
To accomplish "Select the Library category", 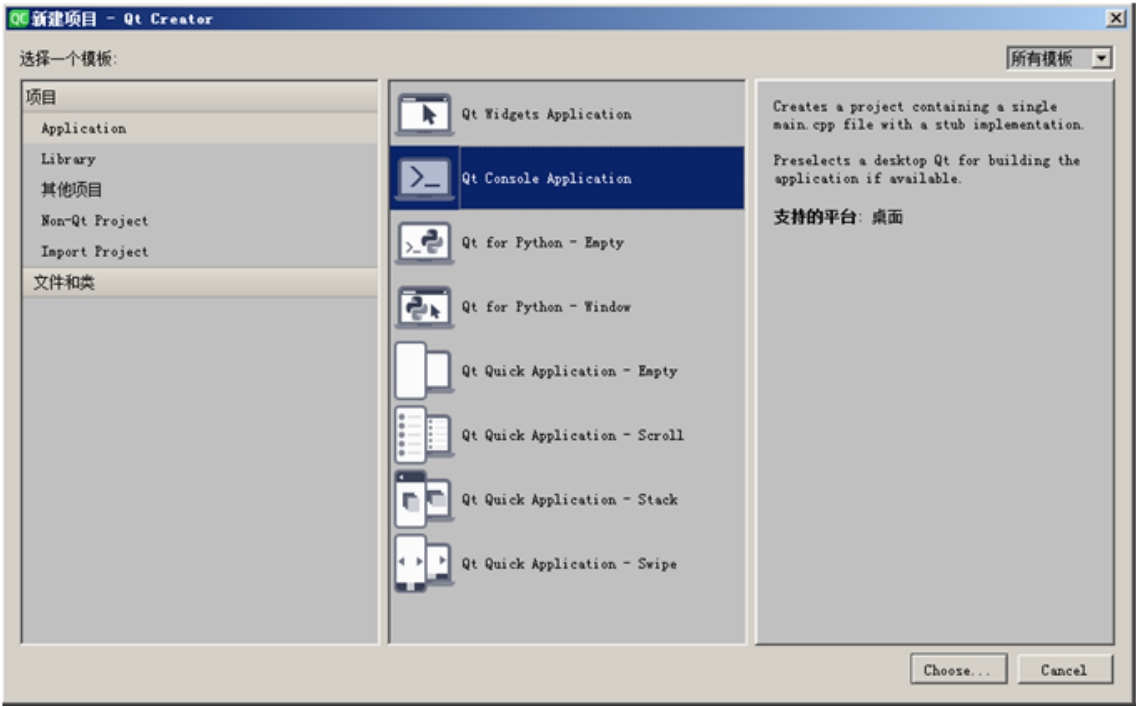I will point(200,159).
